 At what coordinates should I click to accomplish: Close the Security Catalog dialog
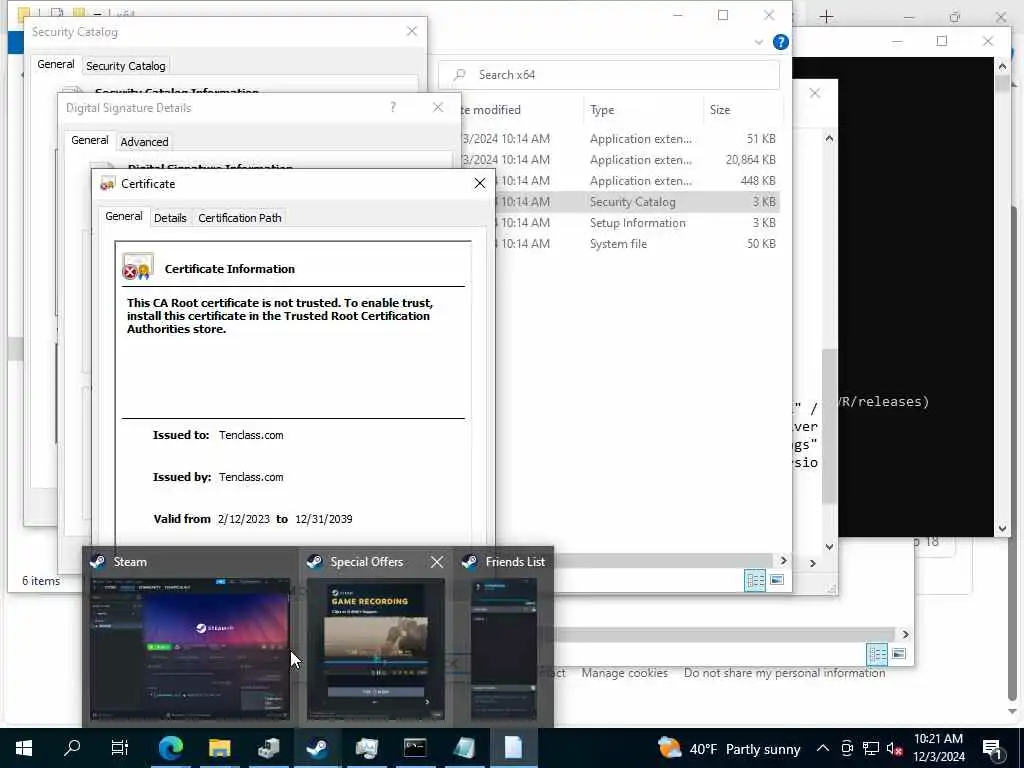(x=411, y=31)
